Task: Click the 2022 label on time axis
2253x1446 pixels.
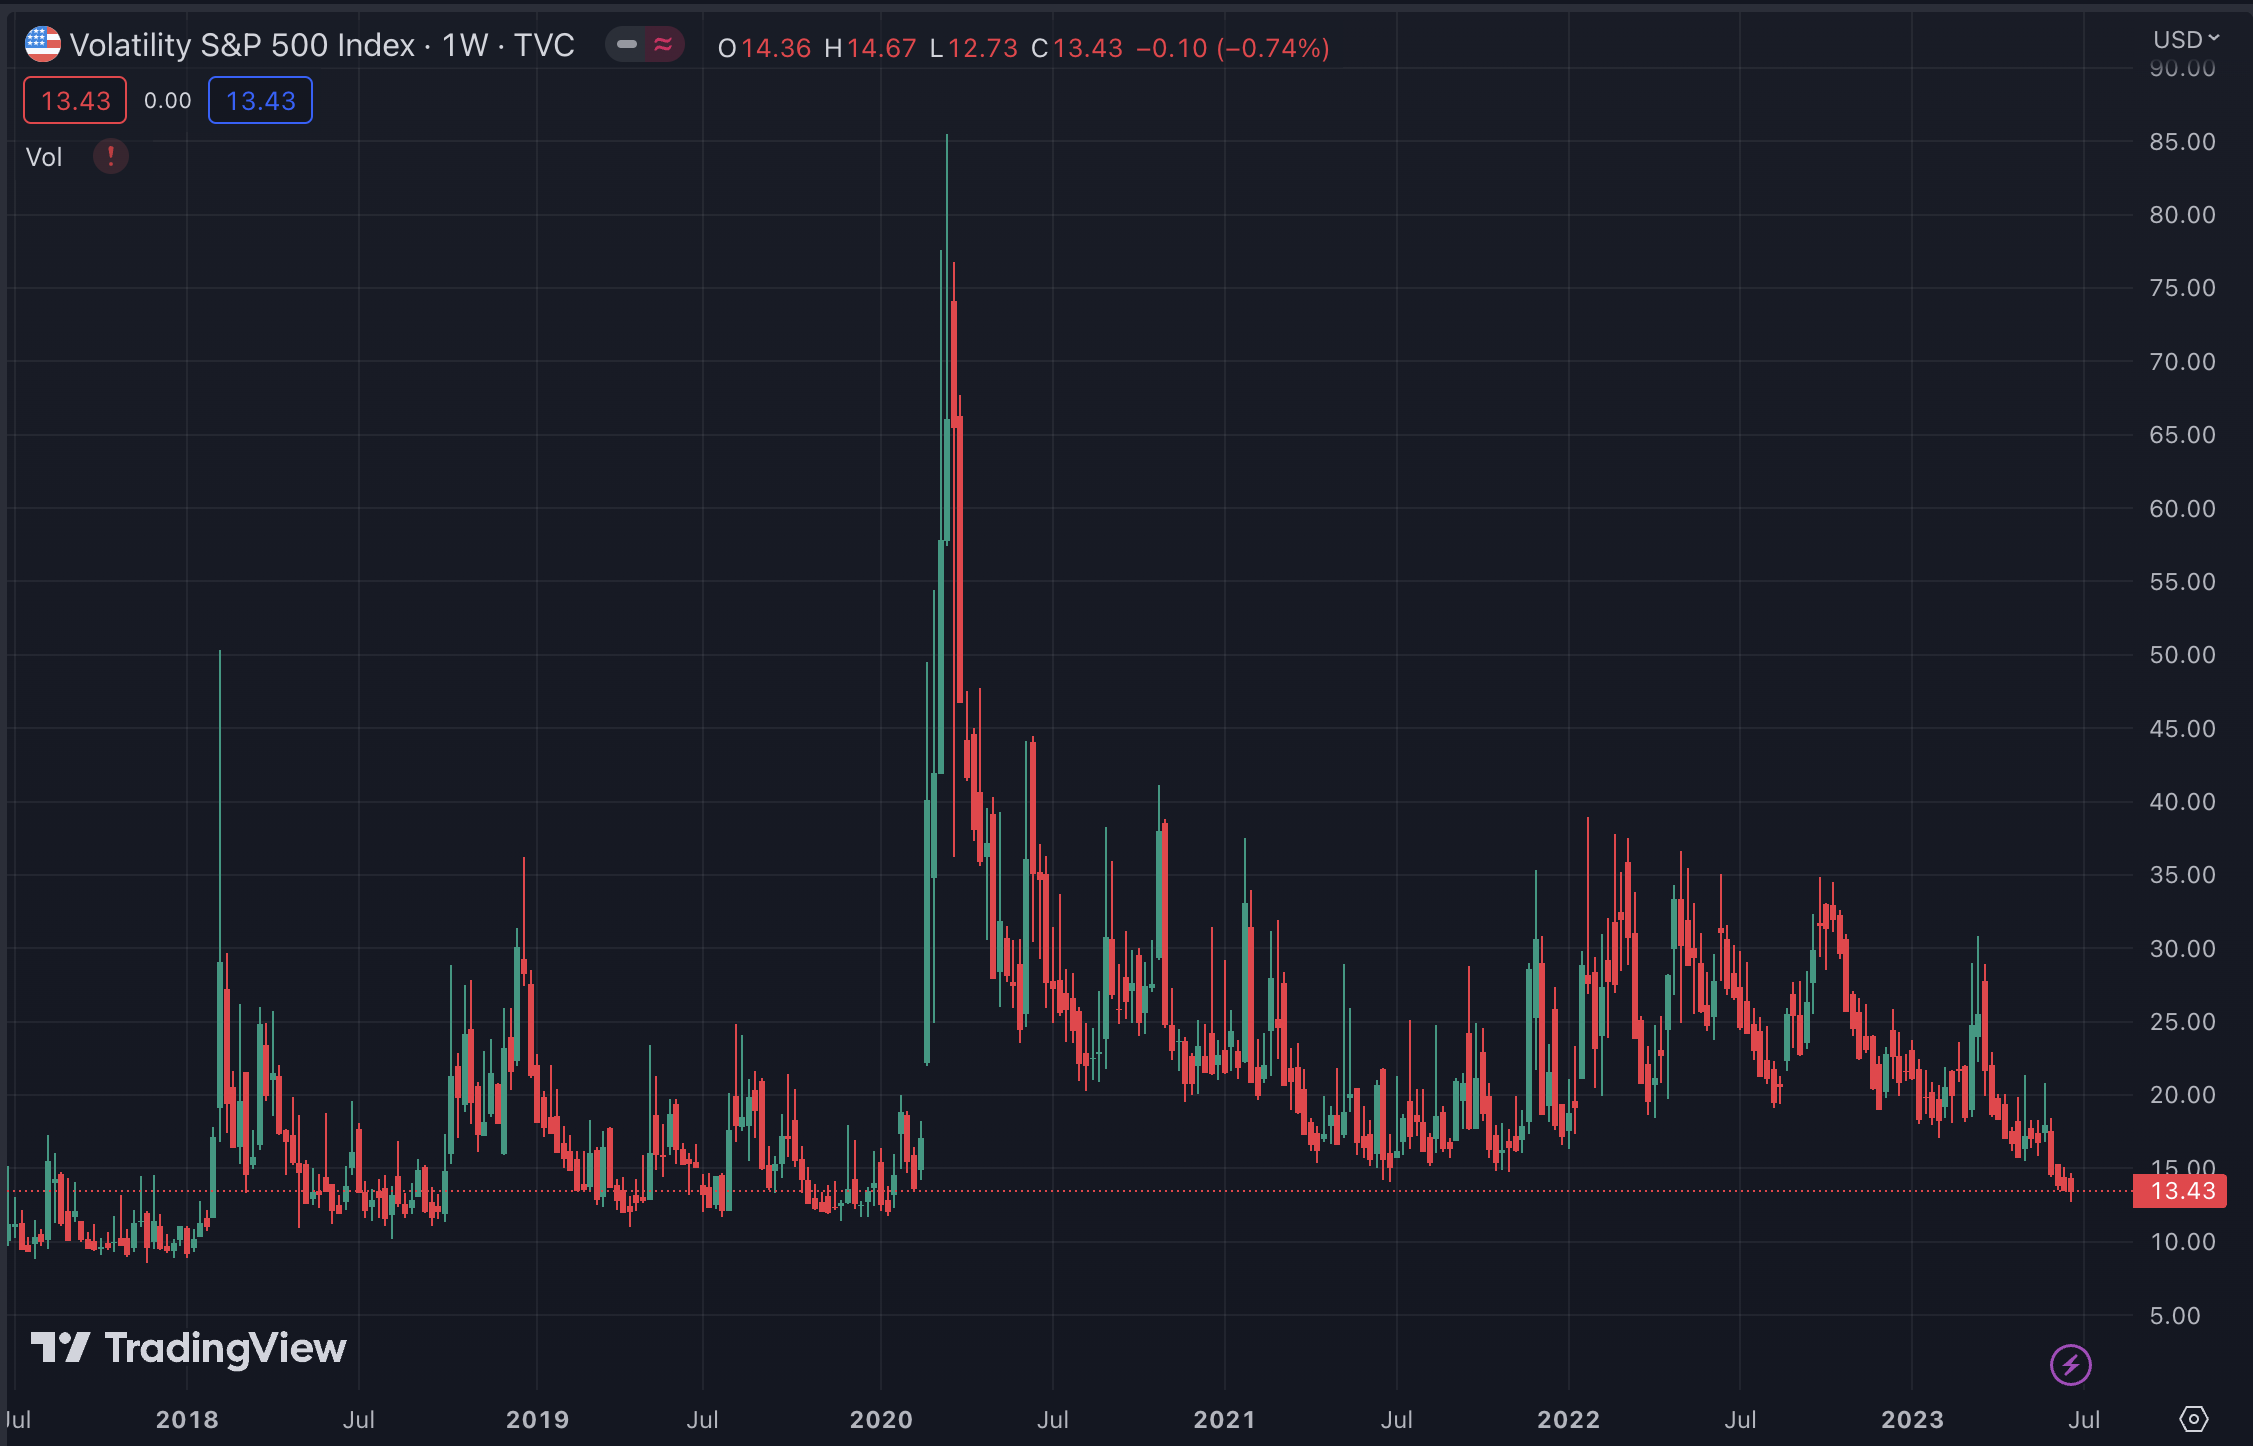Action: 1567,1419
